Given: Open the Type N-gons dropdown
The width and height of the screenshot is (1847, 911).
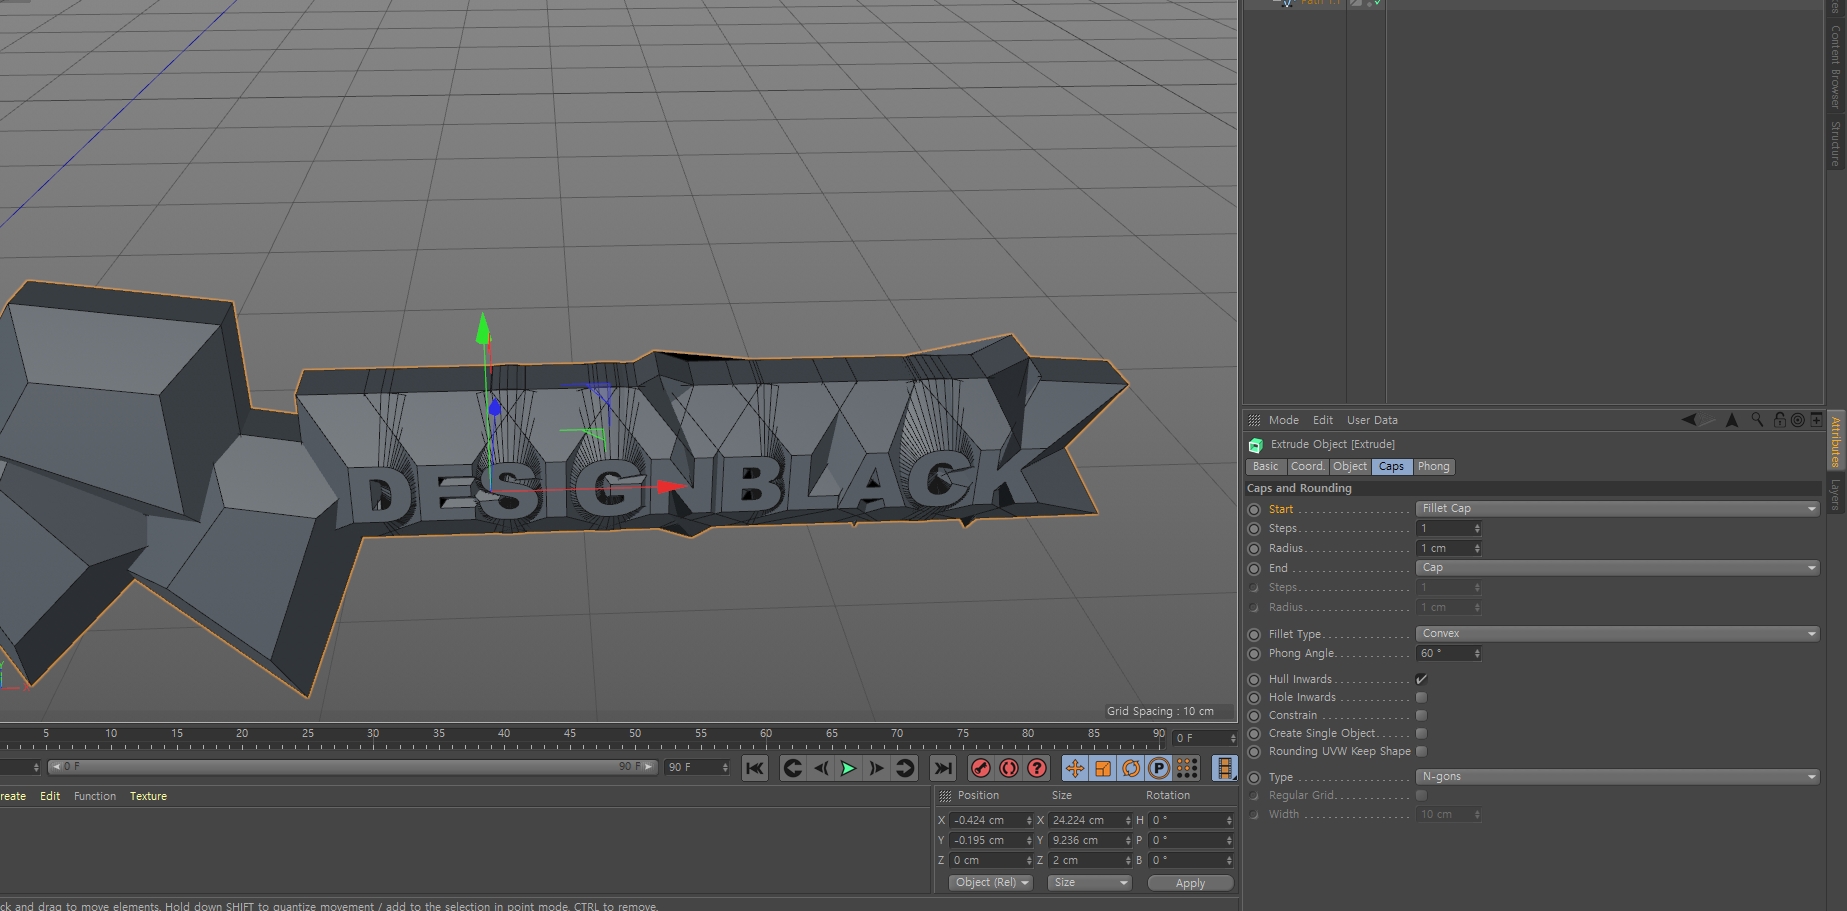Looking at the screenshot, I should point(1617,777).
